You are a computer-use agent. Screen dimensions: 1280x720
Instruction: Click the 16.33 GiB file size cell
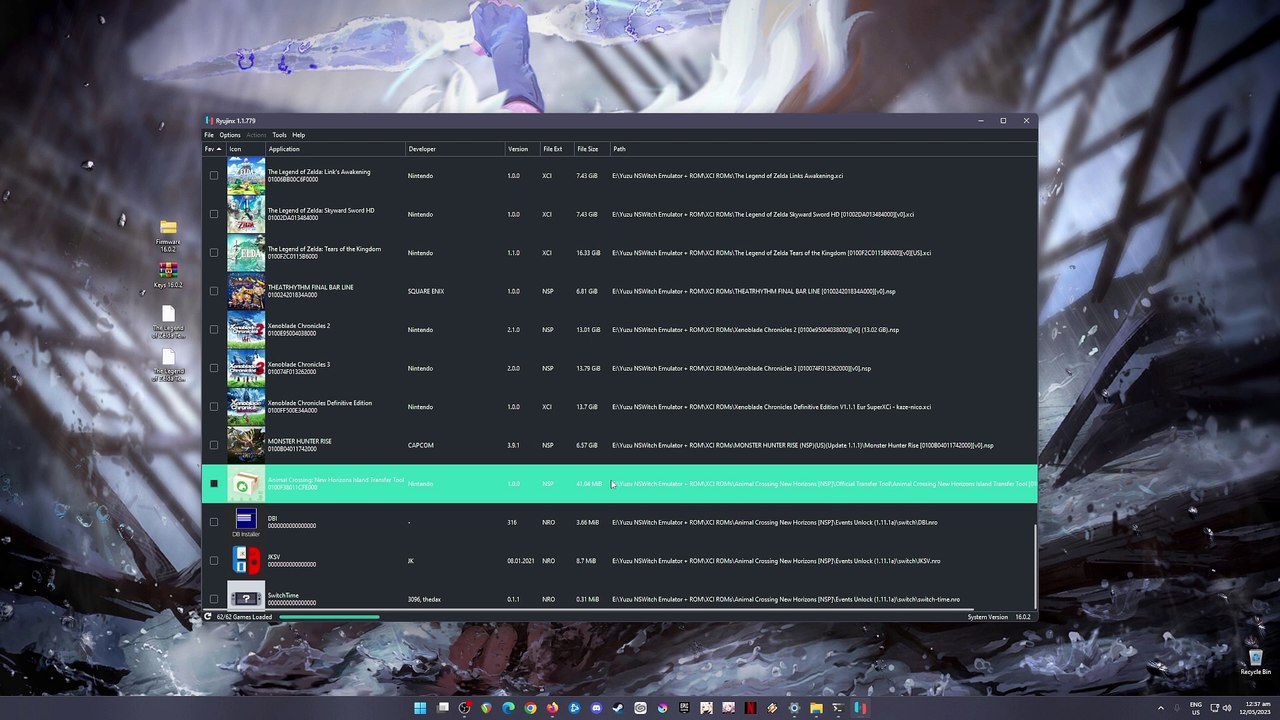(x=589, y=253)
